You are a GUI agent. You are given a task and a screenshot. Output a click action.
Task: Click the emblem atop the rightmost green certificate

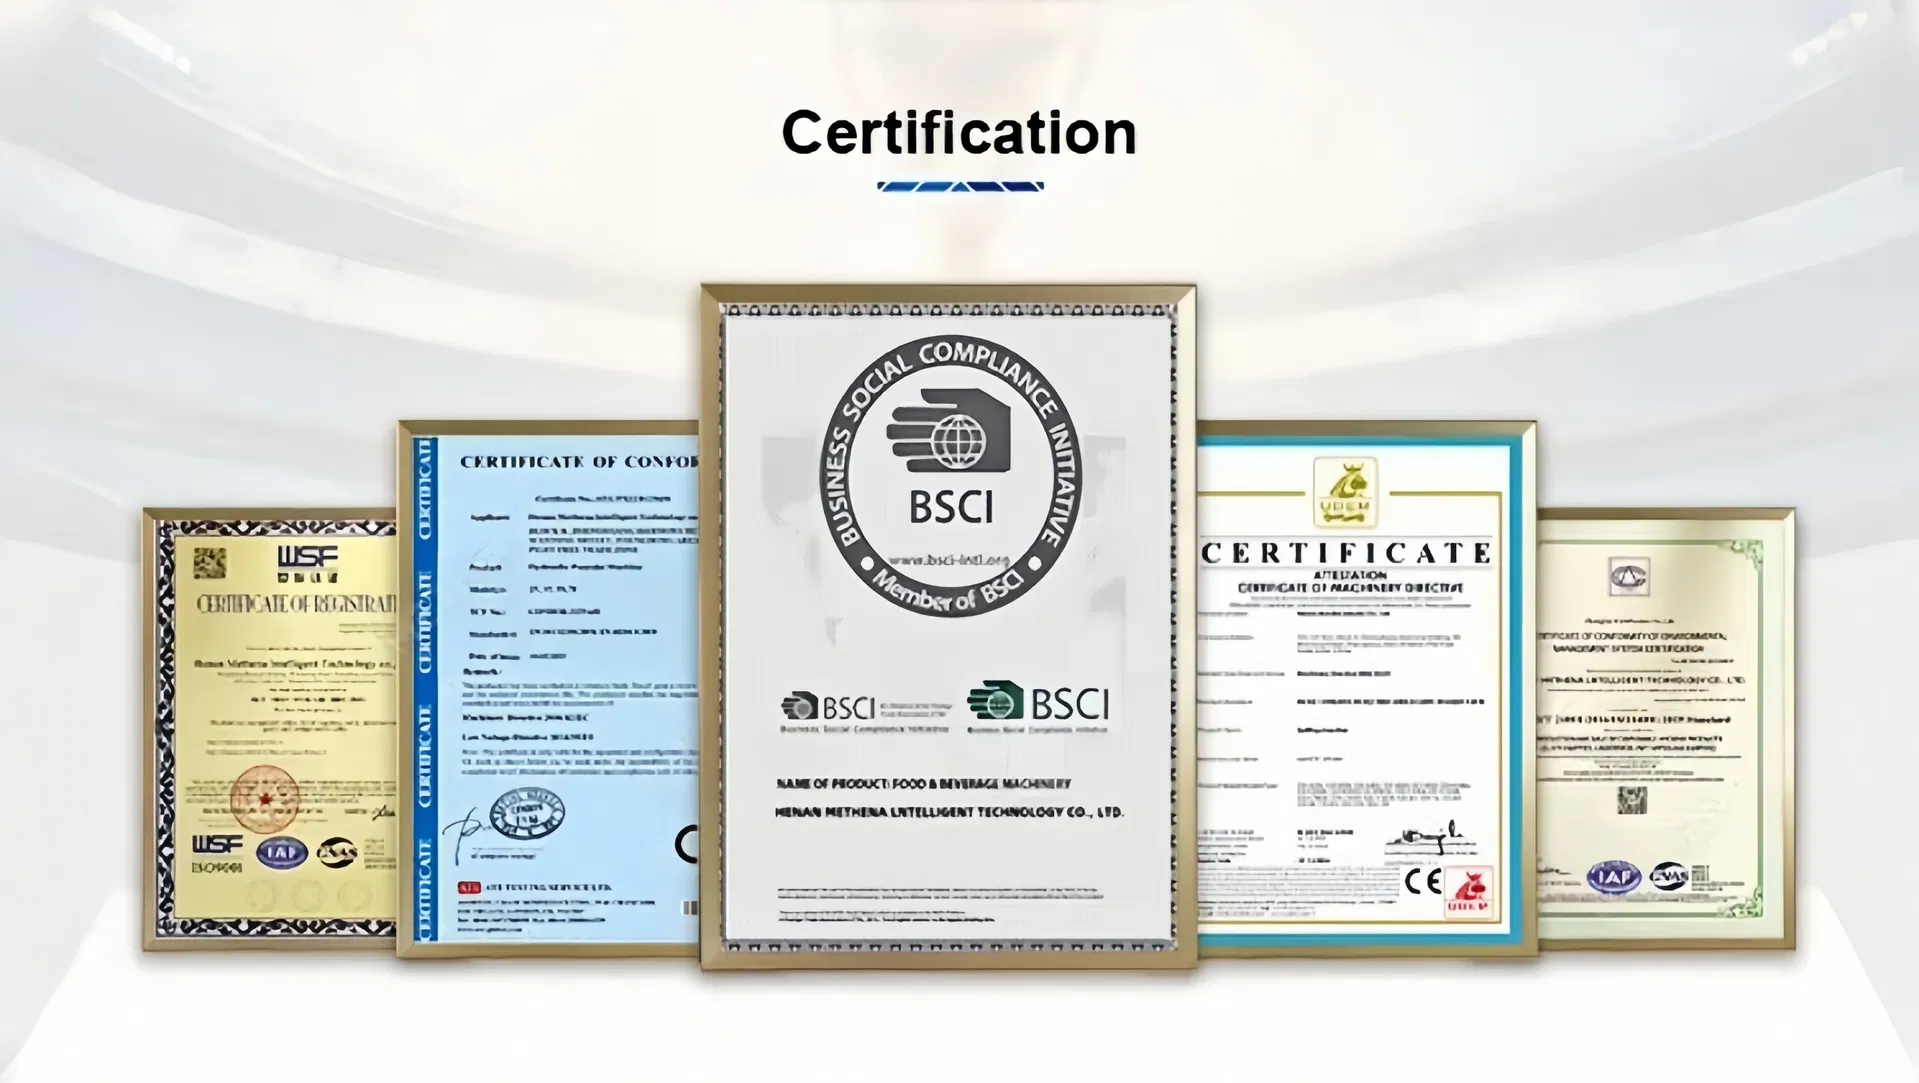[x=1628, y=577]
